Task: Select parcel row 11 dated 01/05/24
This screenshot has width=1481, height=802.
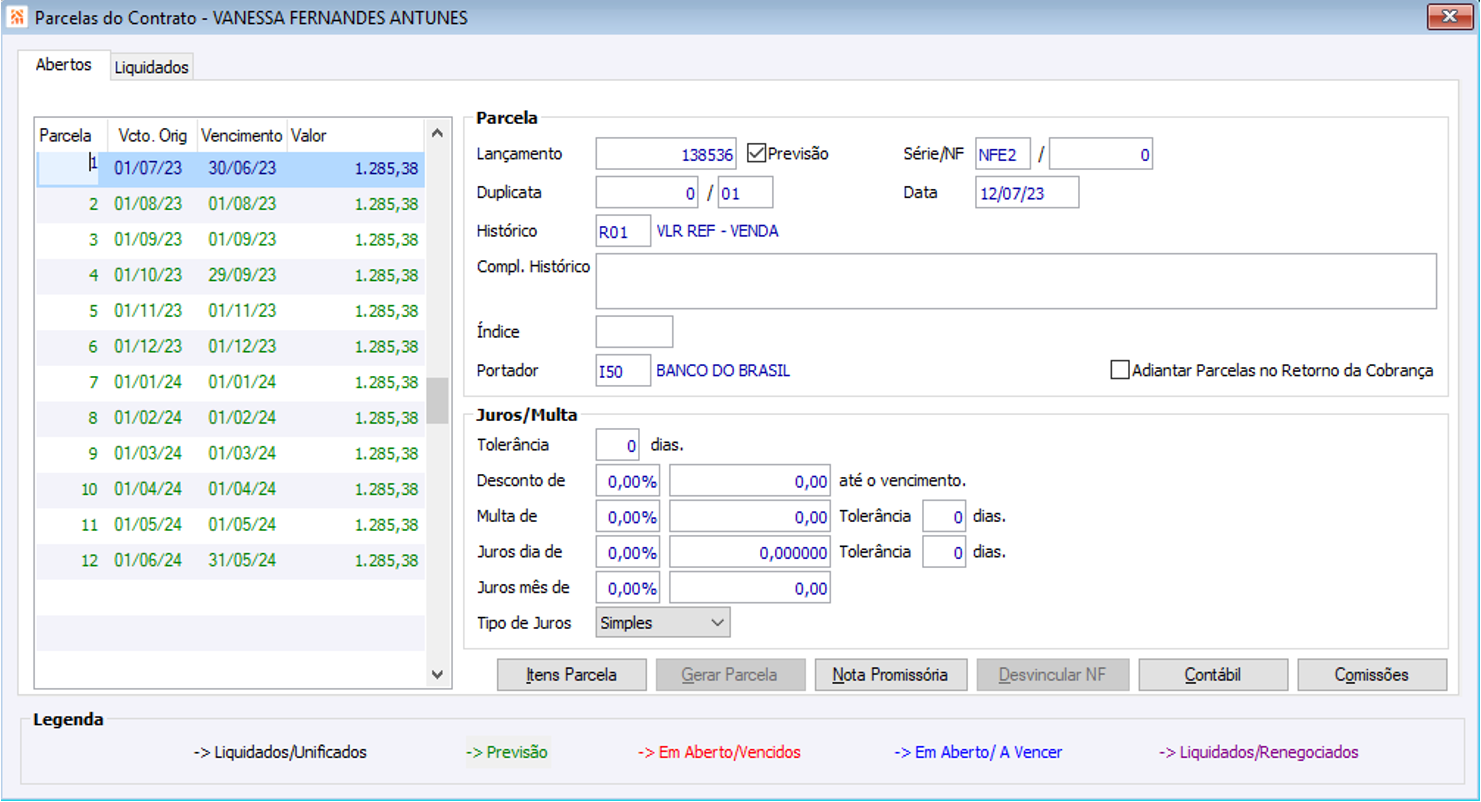Action: pos(231,525)
